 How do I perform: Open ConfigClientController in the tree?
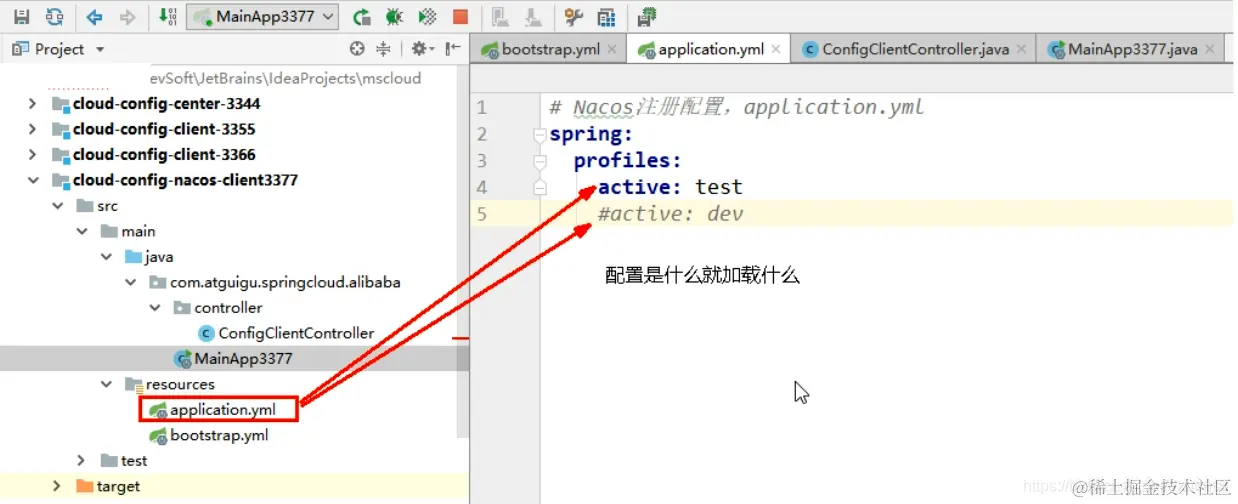pos(296,333)
